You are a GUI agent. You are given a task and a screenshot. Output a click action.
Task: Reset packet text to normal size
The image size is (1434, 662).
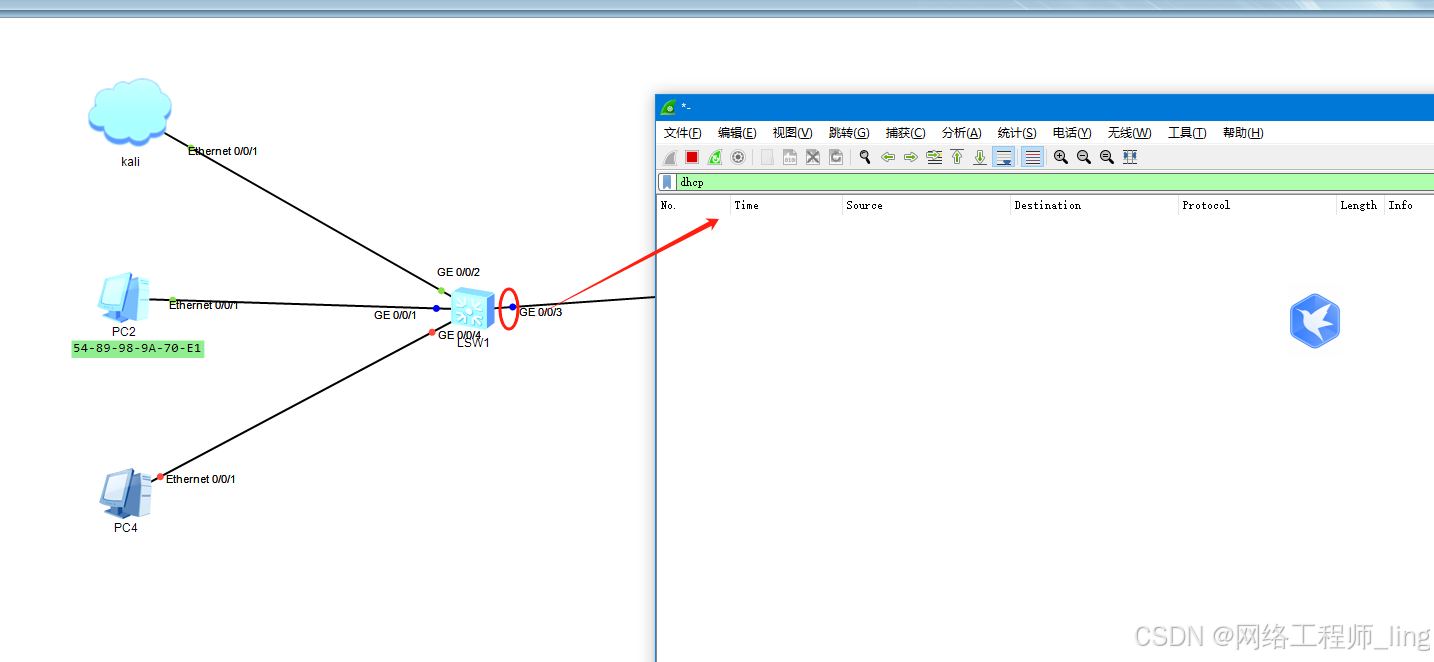(1107, 157)
